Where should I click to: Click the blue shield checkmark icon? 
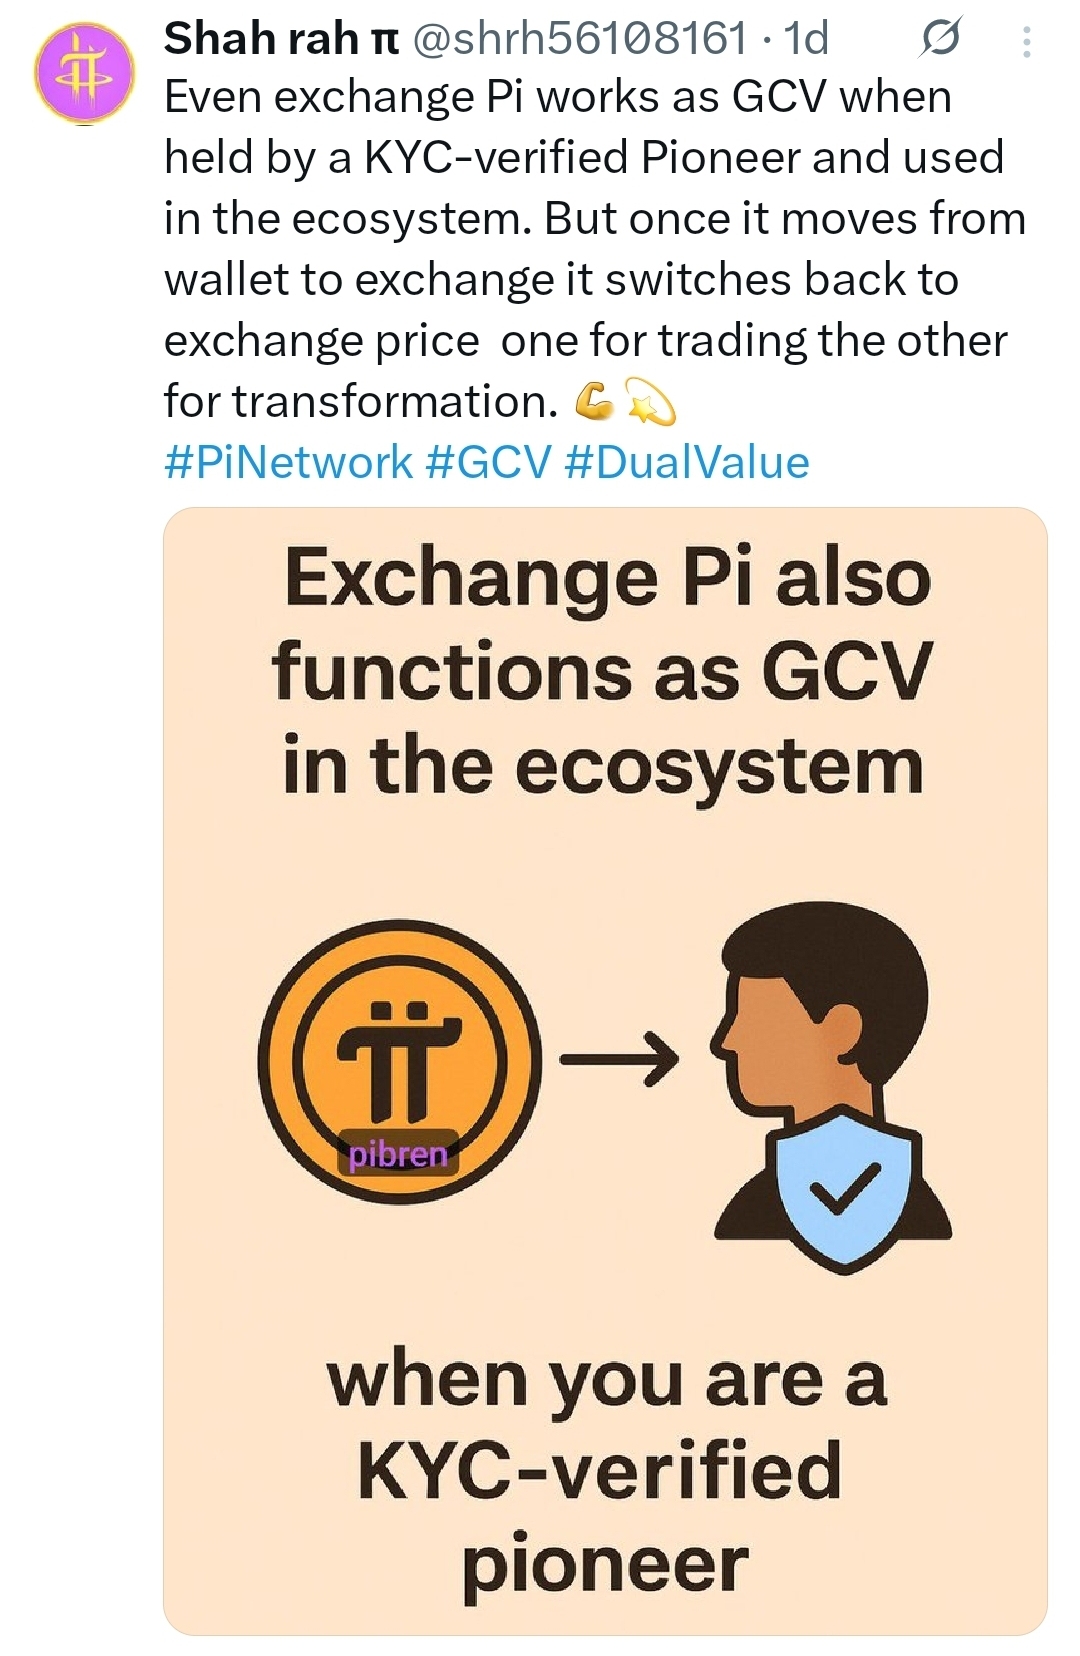(x=843, y=1195)
